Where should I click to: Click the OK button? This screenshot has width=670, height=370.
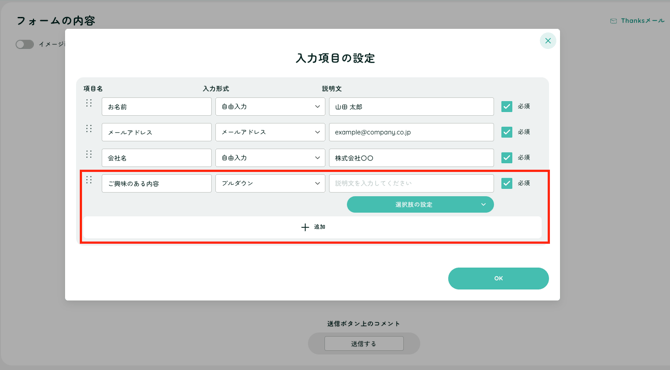pos(498,279)
